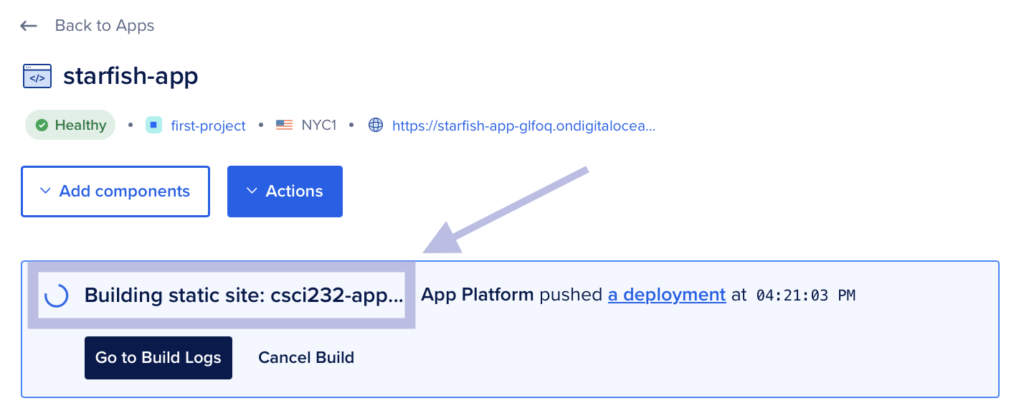Image resolution: width=1024 pixels, height=416 pixels.
Task: Click the globe icon beside the URL
Action: coord(376,126)
